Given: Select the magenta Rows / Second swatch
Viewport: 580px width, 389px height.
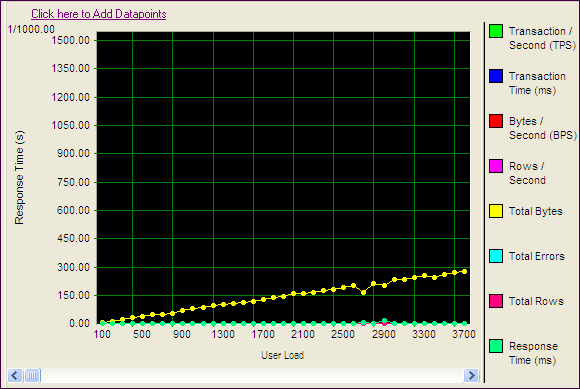Looking at the screenshot, I should click(x=496, y=166).
